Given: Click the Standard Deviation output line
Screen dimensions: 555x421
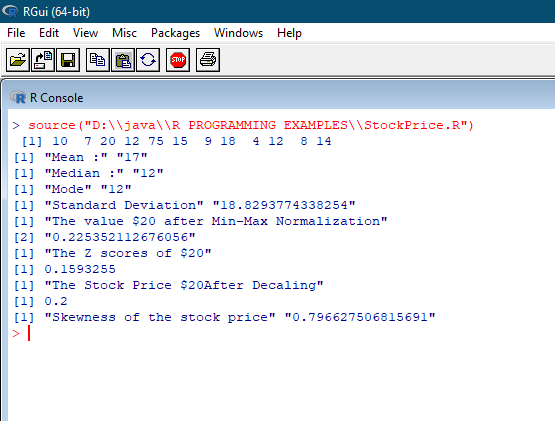Looking at the screenshot, I should point(184,205).
